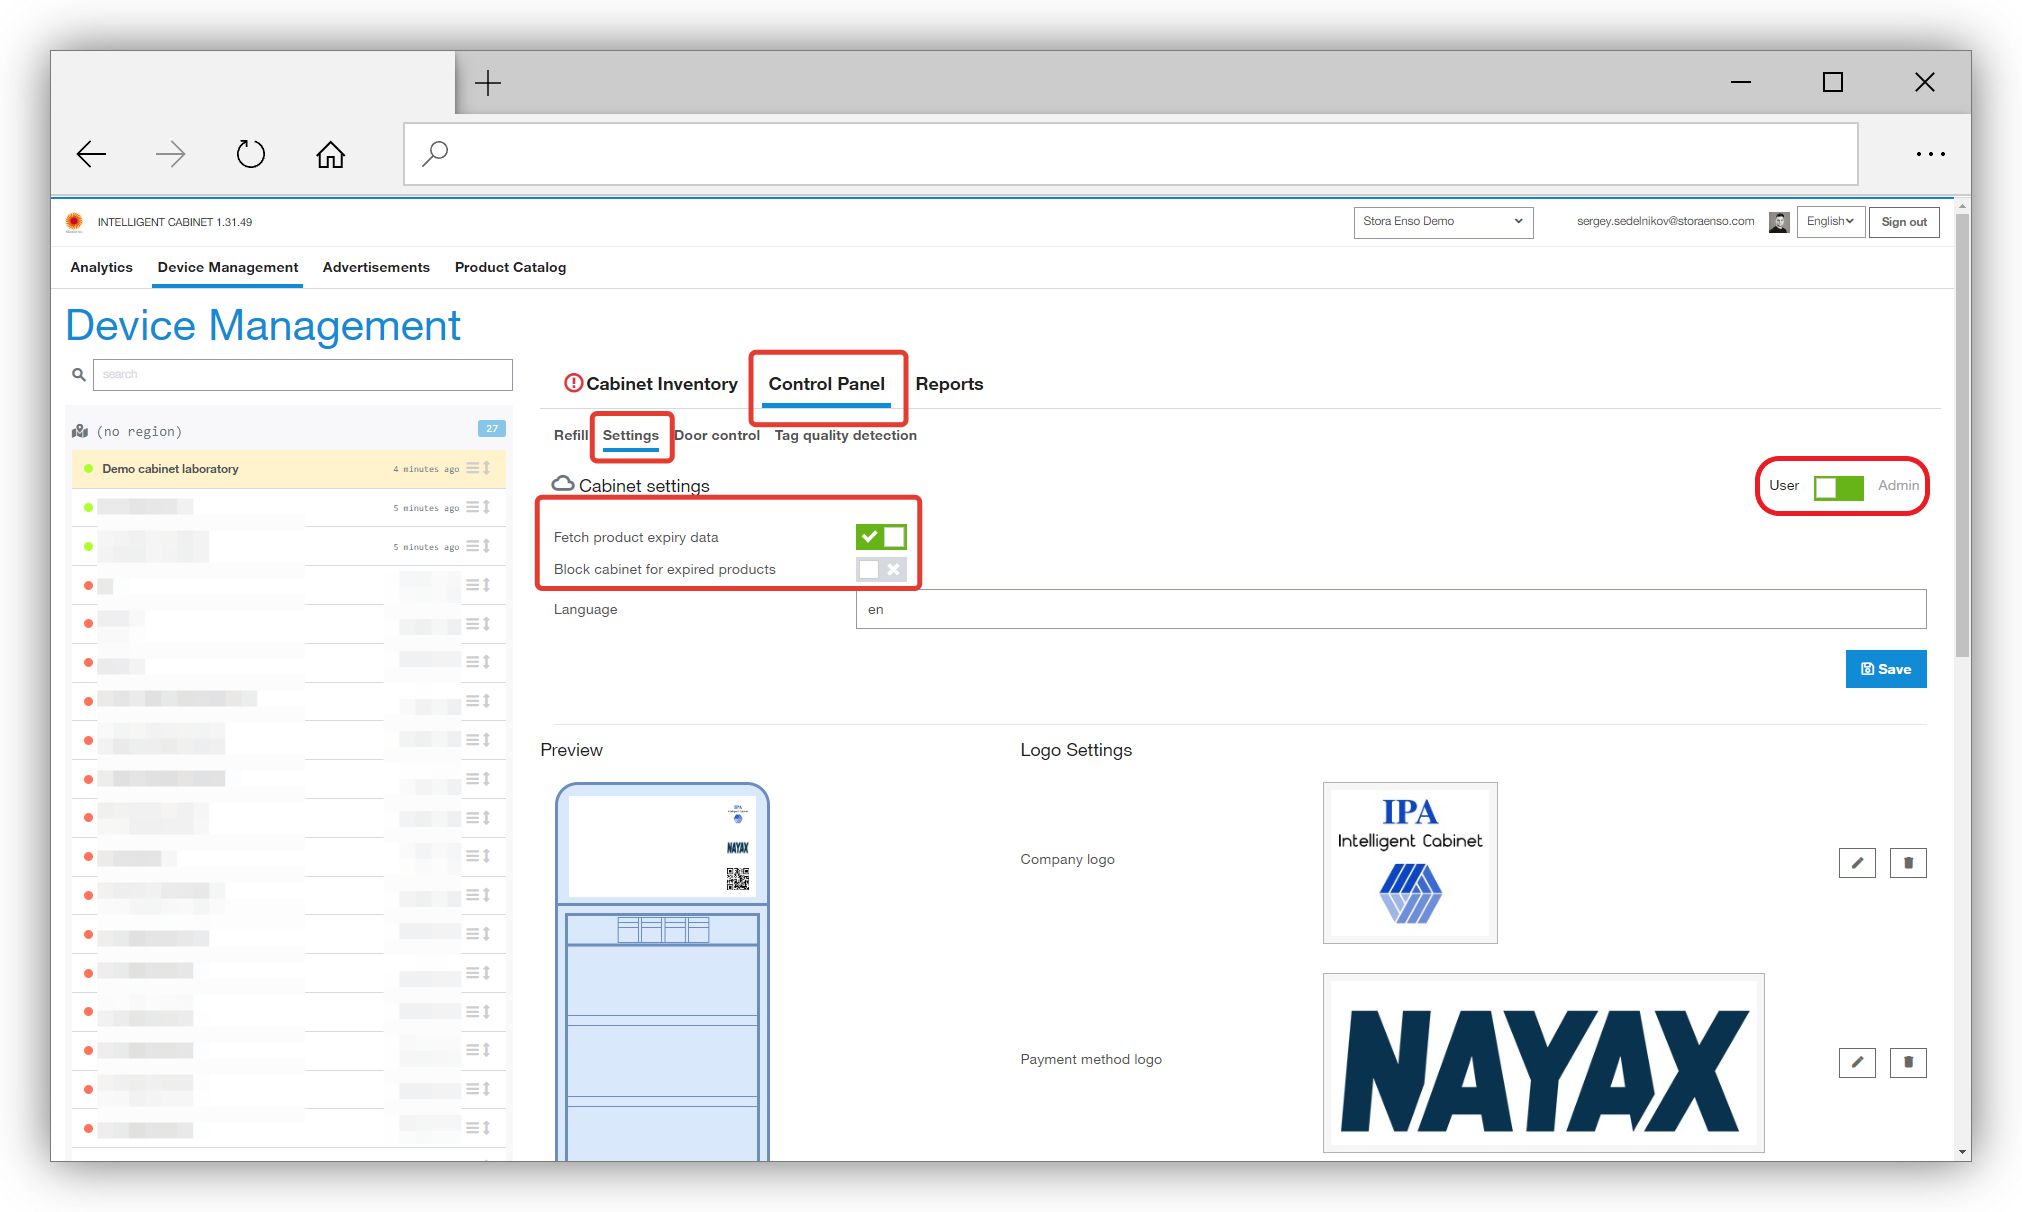The width and height of the screenshot is (2022, 1212).
Task: Click the blue Save button
Action: coord(1885,669)
